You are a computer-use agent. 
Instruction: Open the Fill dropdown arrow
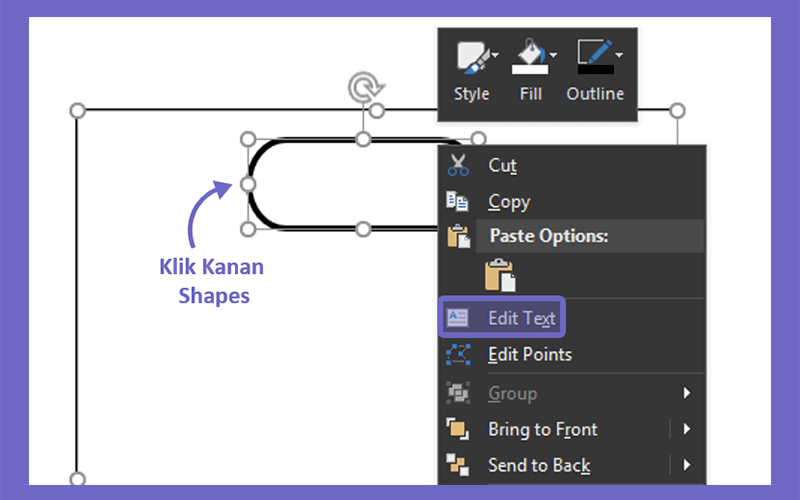coord(554,54)
